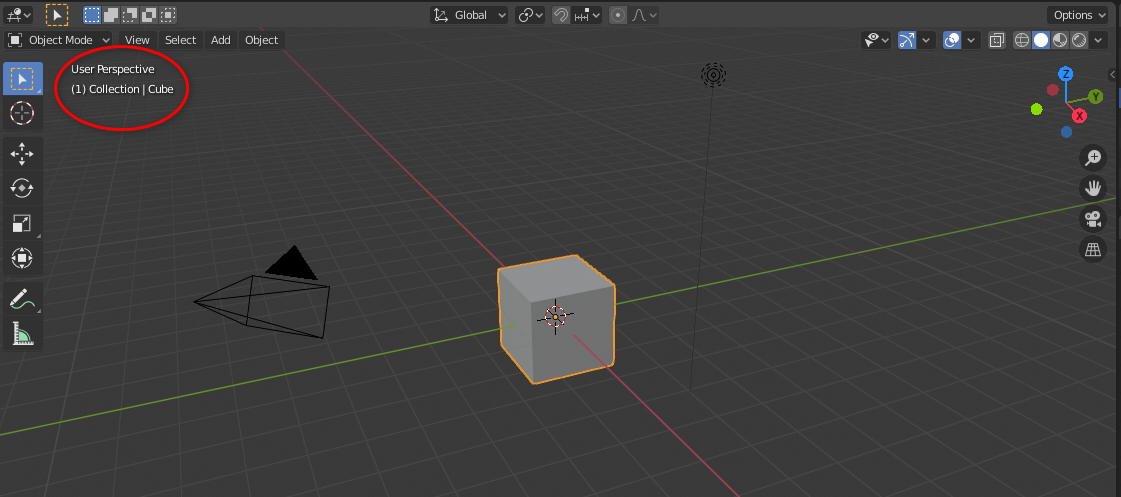Open the Object Mode dropdown
1121x497 pixels.
[x=60, y=40]
